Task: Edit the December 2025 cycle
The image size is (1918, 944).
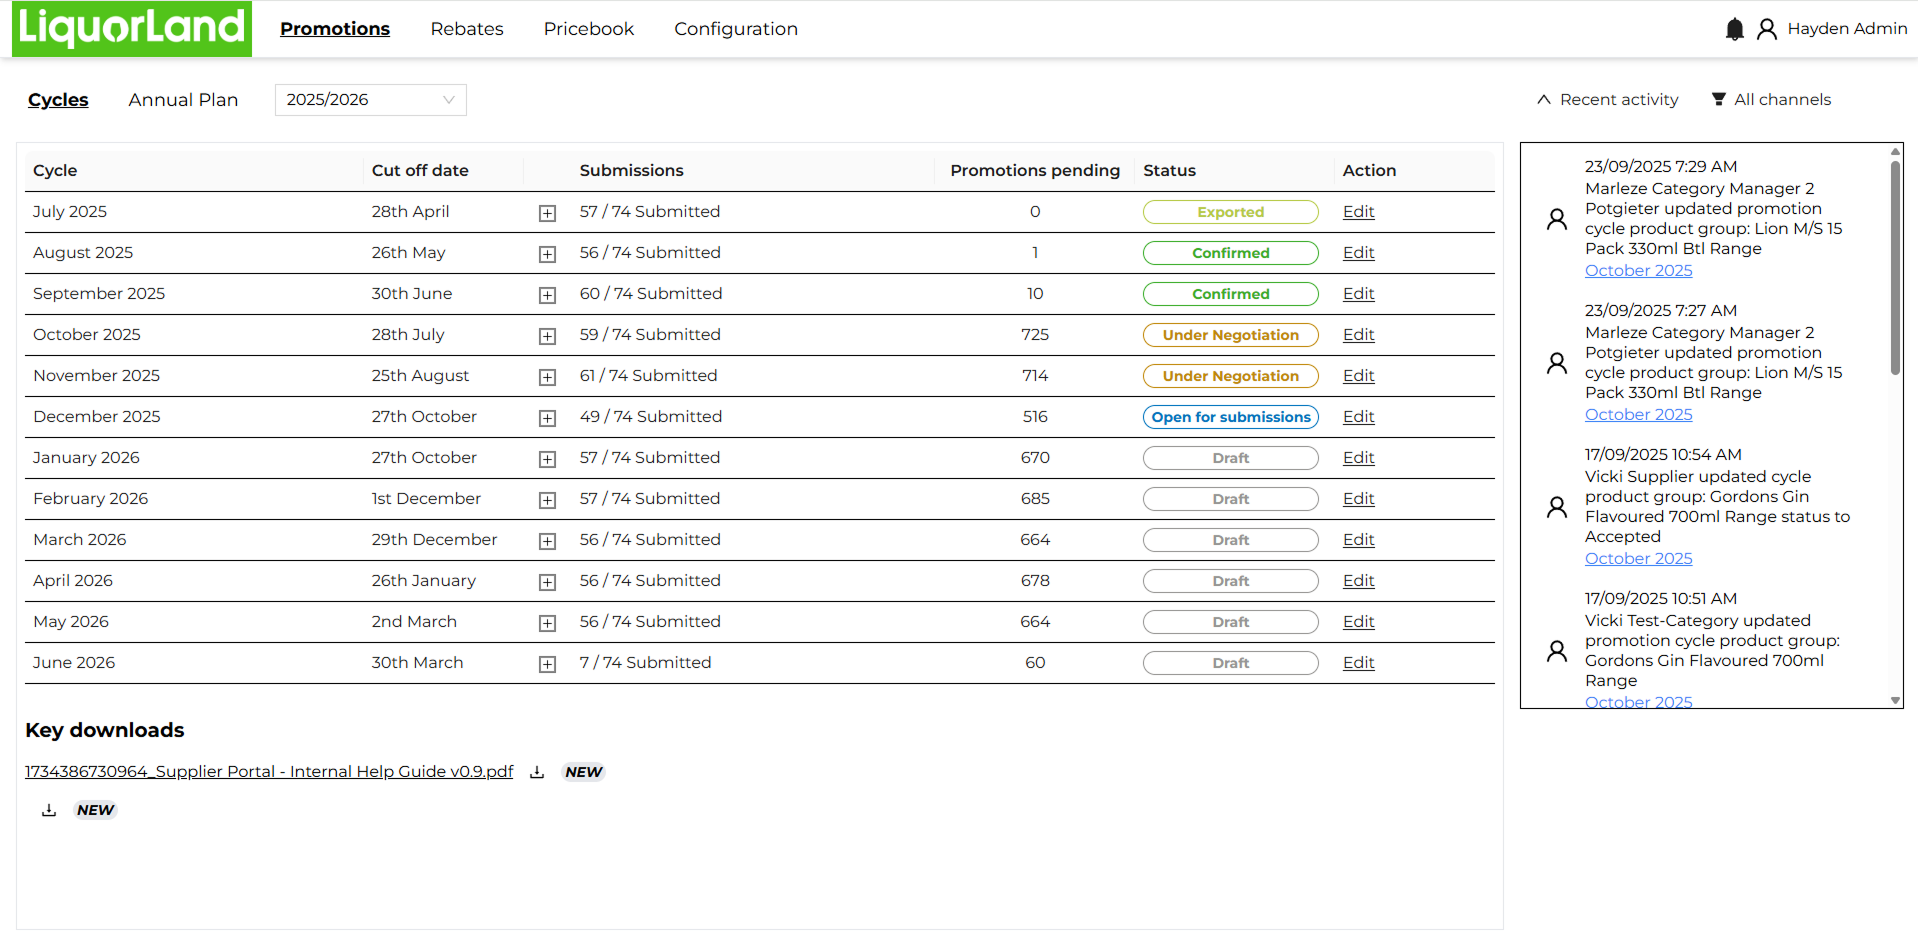Action: [1358, 417]
